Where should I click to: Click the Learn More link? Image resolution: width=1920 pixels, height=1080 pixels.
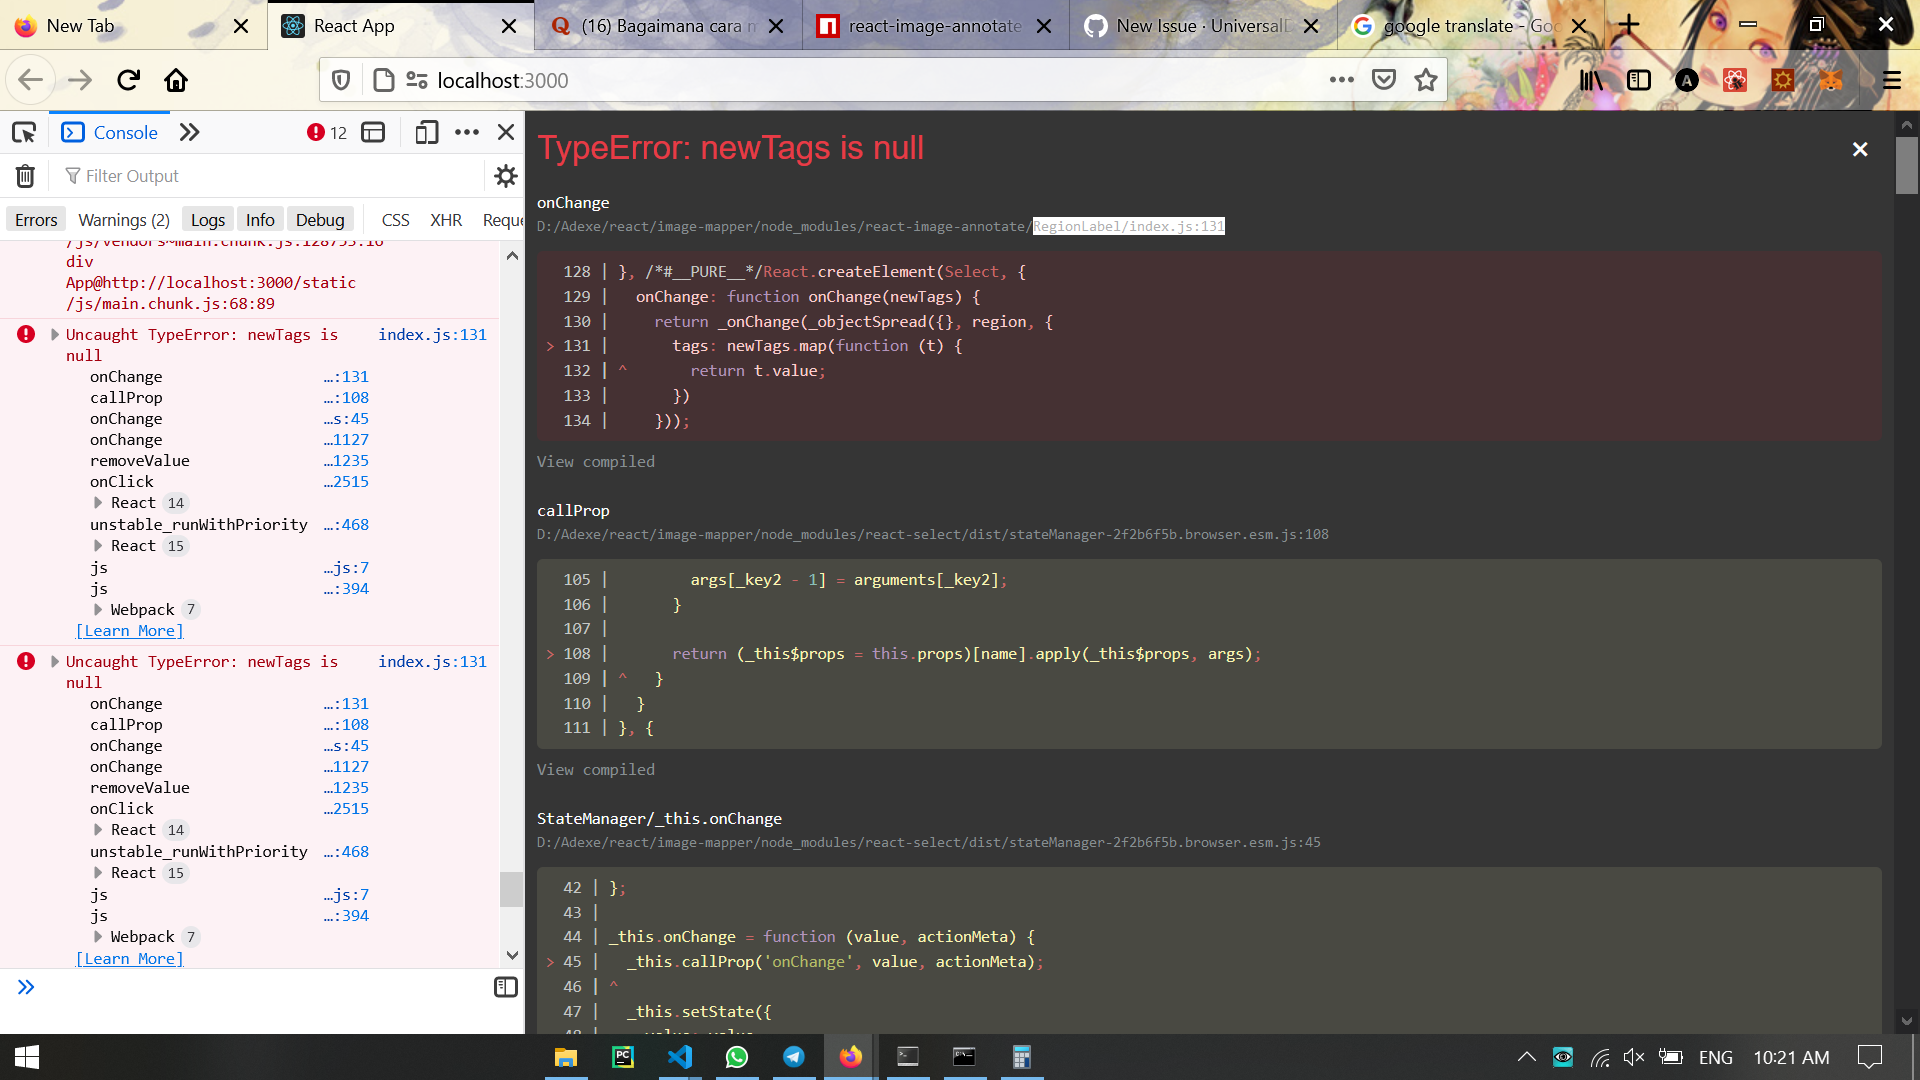(x=129, y=630)
